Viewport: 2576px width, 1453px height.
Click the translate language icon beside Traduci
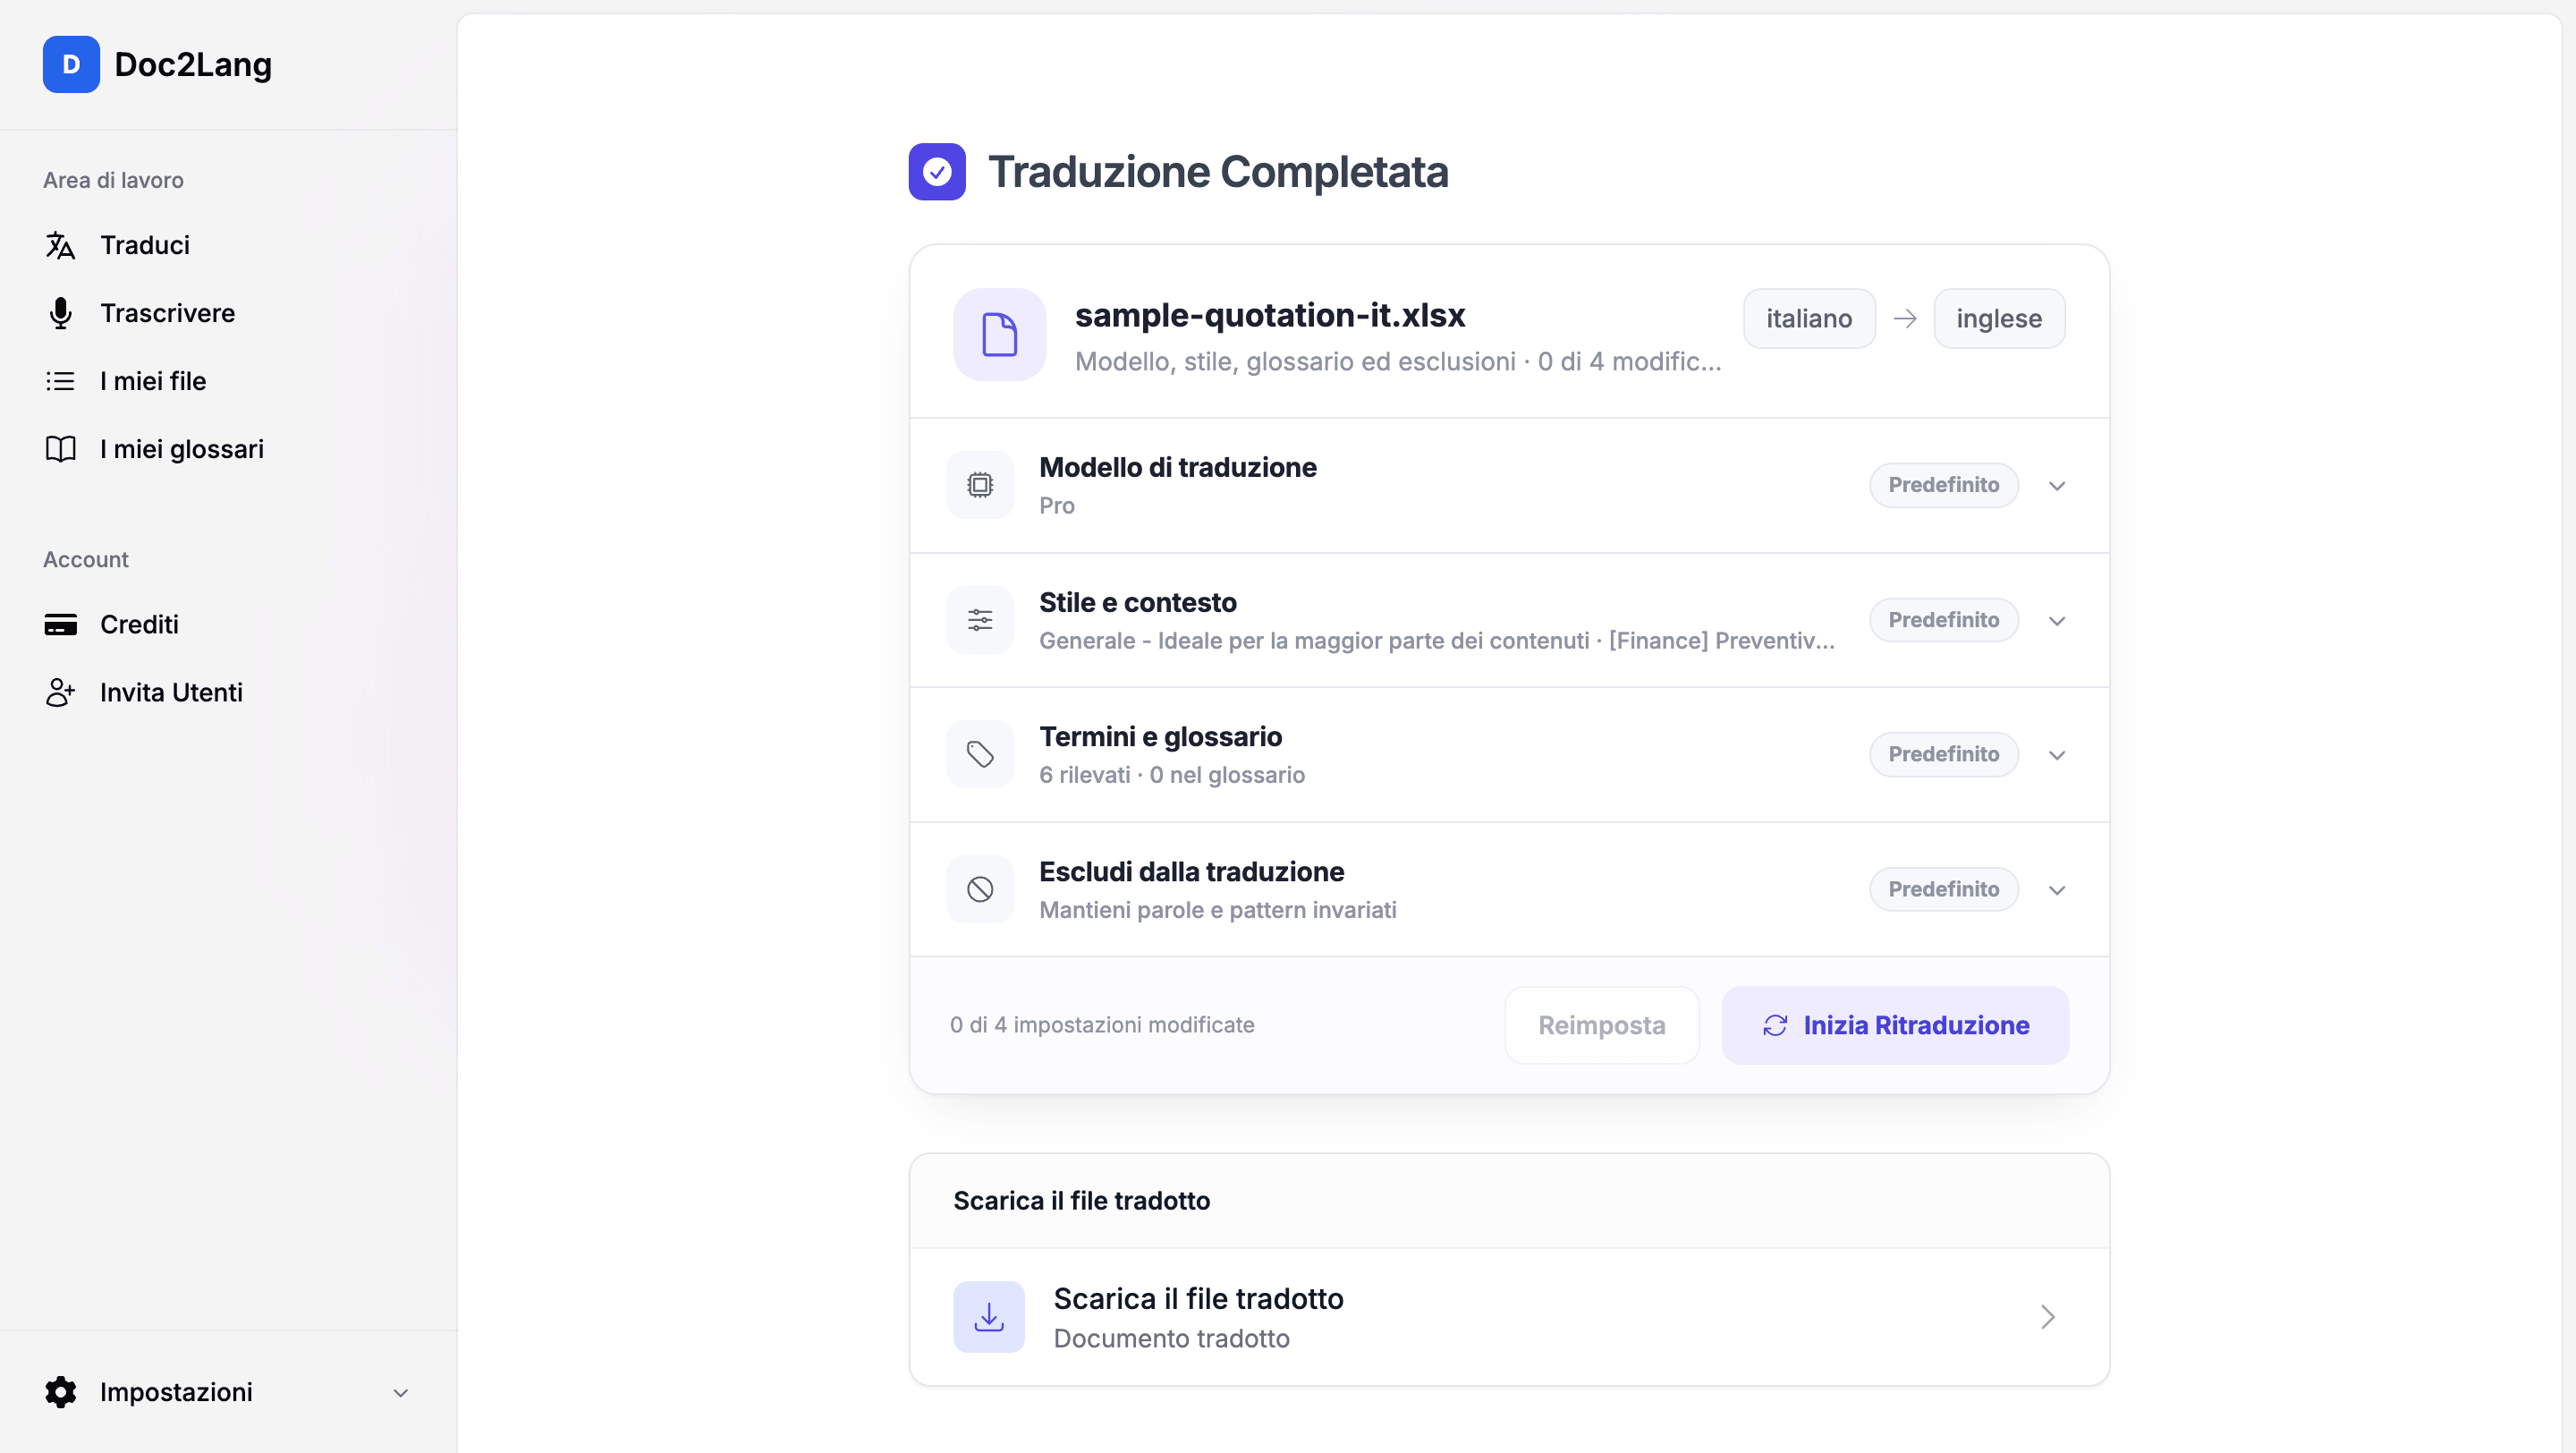(x=60, y=245)
